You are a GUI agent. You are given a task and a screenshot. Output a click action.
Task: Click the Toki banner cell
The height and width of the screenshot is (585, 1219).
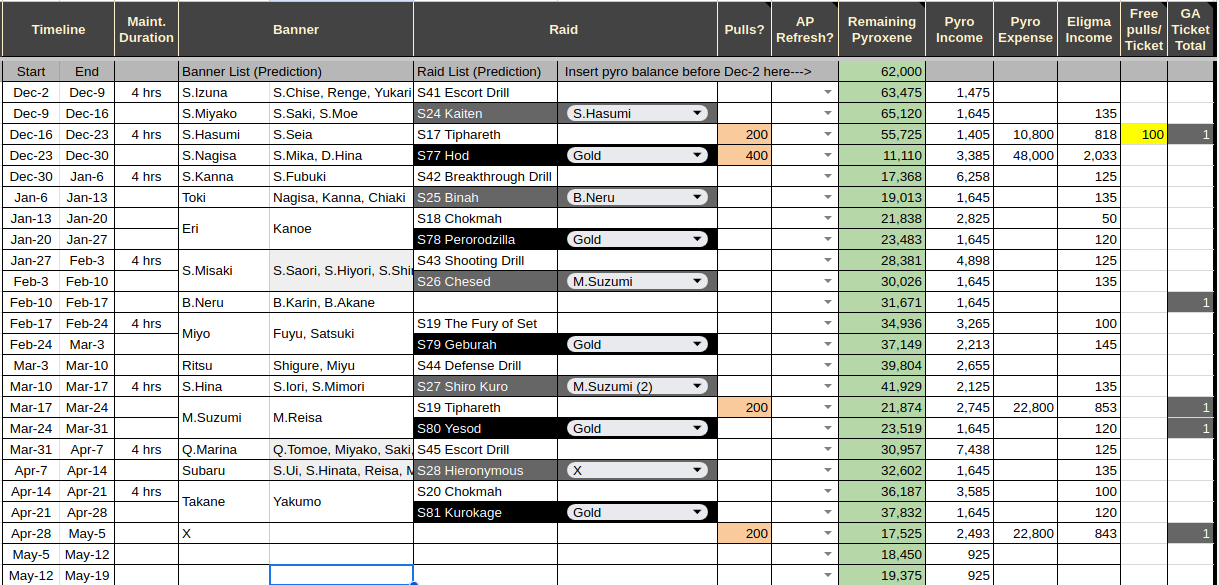[224, 197]
